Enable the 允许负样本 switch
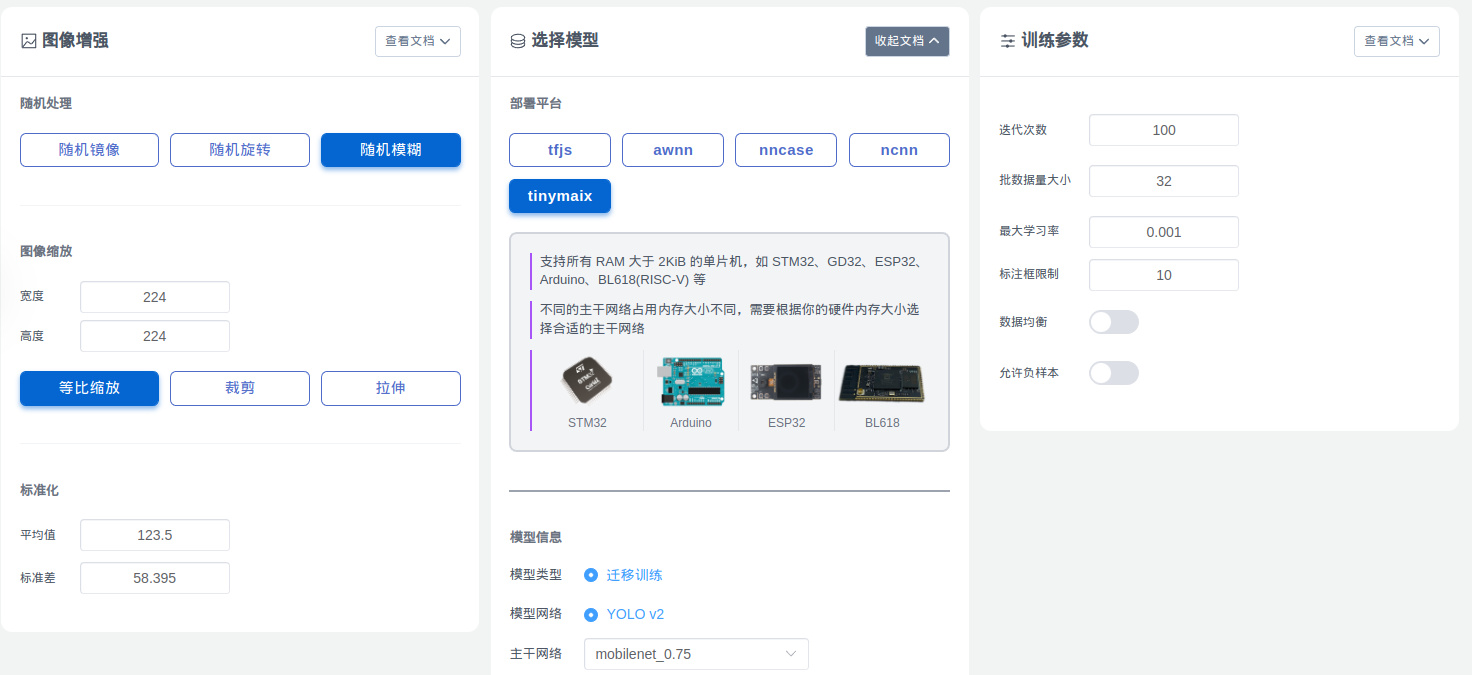Viewport: 1472px width, 675px height. pos(1114,372)
